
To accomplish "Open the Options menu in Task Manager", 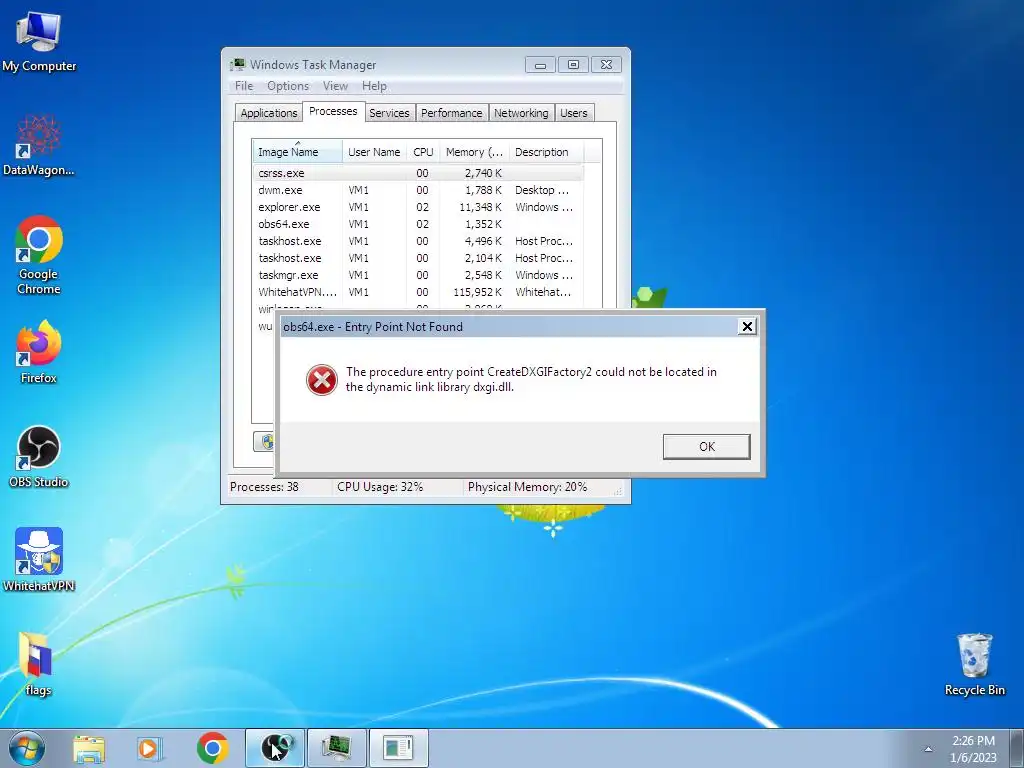I will coord(288,86).
